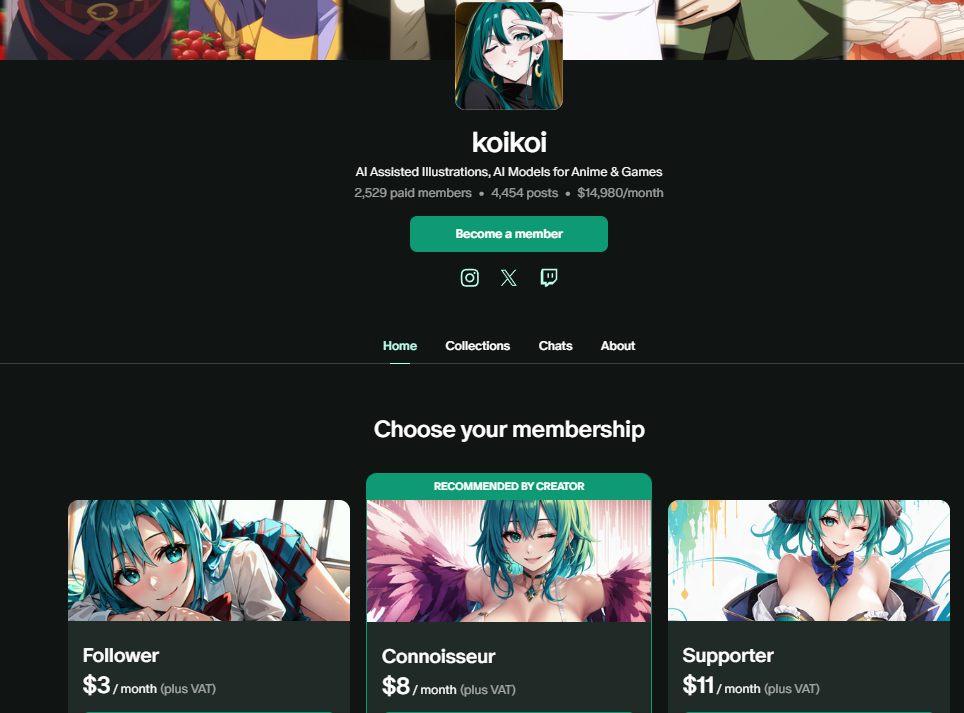Open the X (Twitter) profile icon
964x713 pixels.
click(508, 278)
